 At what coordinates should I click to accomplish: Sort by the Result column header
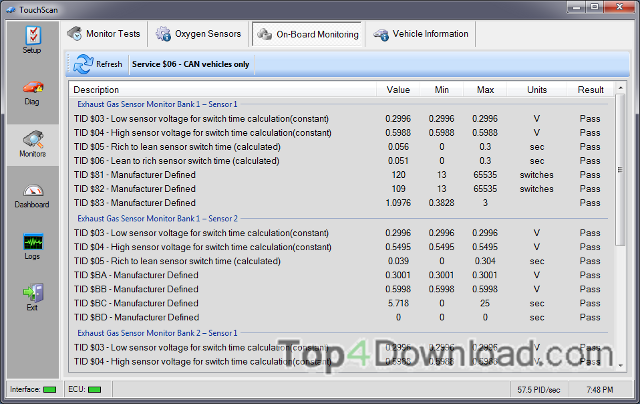590,90
